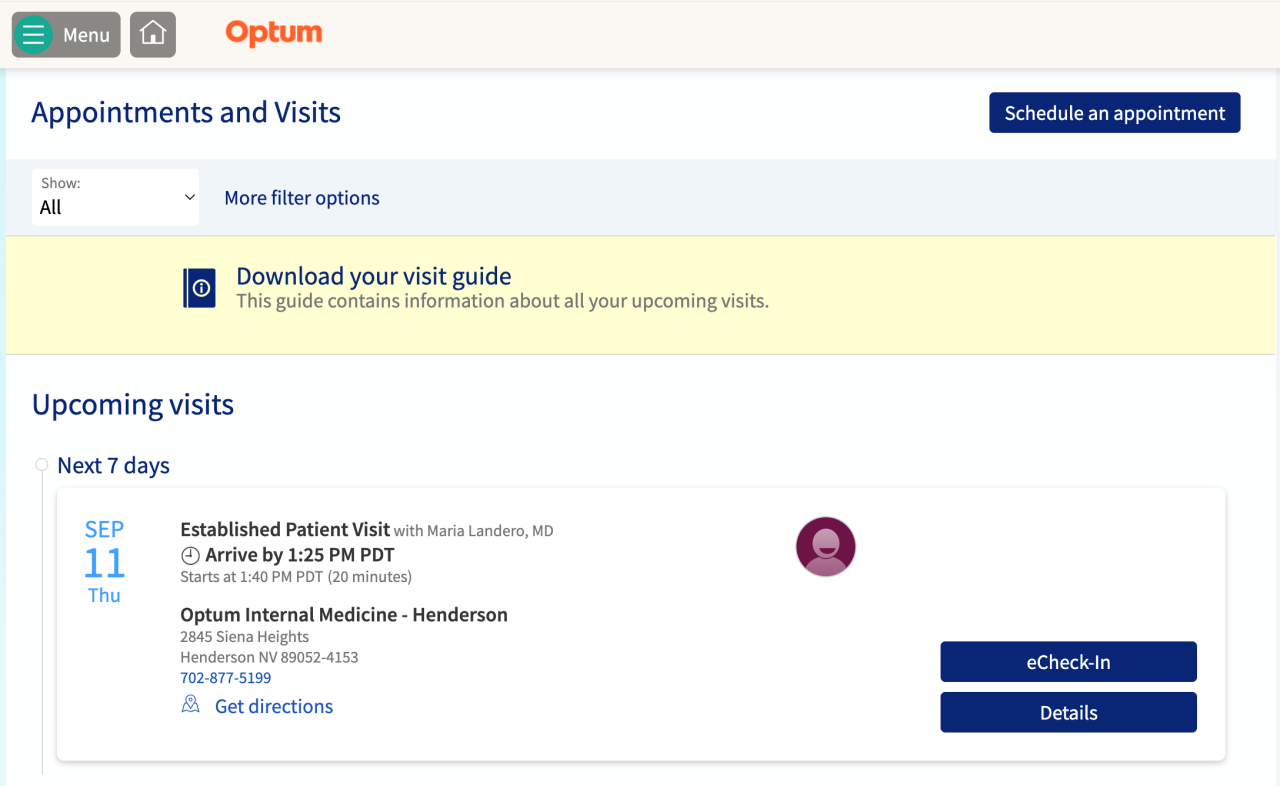
Task: Click the map pin directions icon
Action: click(190, 706)
